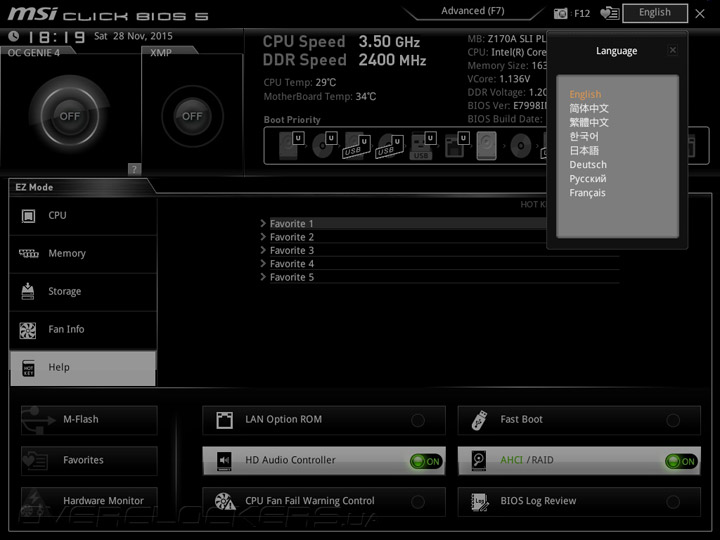This screenshot has width=720, height=540.
Task: Click the date Sat 28 Nov, 2015
Action: pos(133,36)
